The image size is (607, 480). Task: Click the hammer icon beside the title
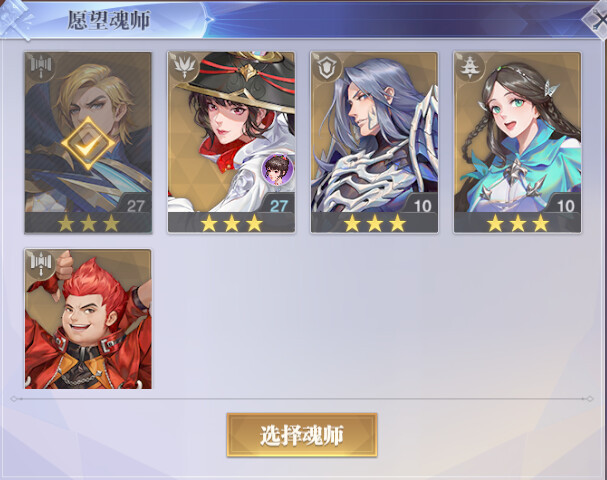pyautogui.click(x=16, y=19)
